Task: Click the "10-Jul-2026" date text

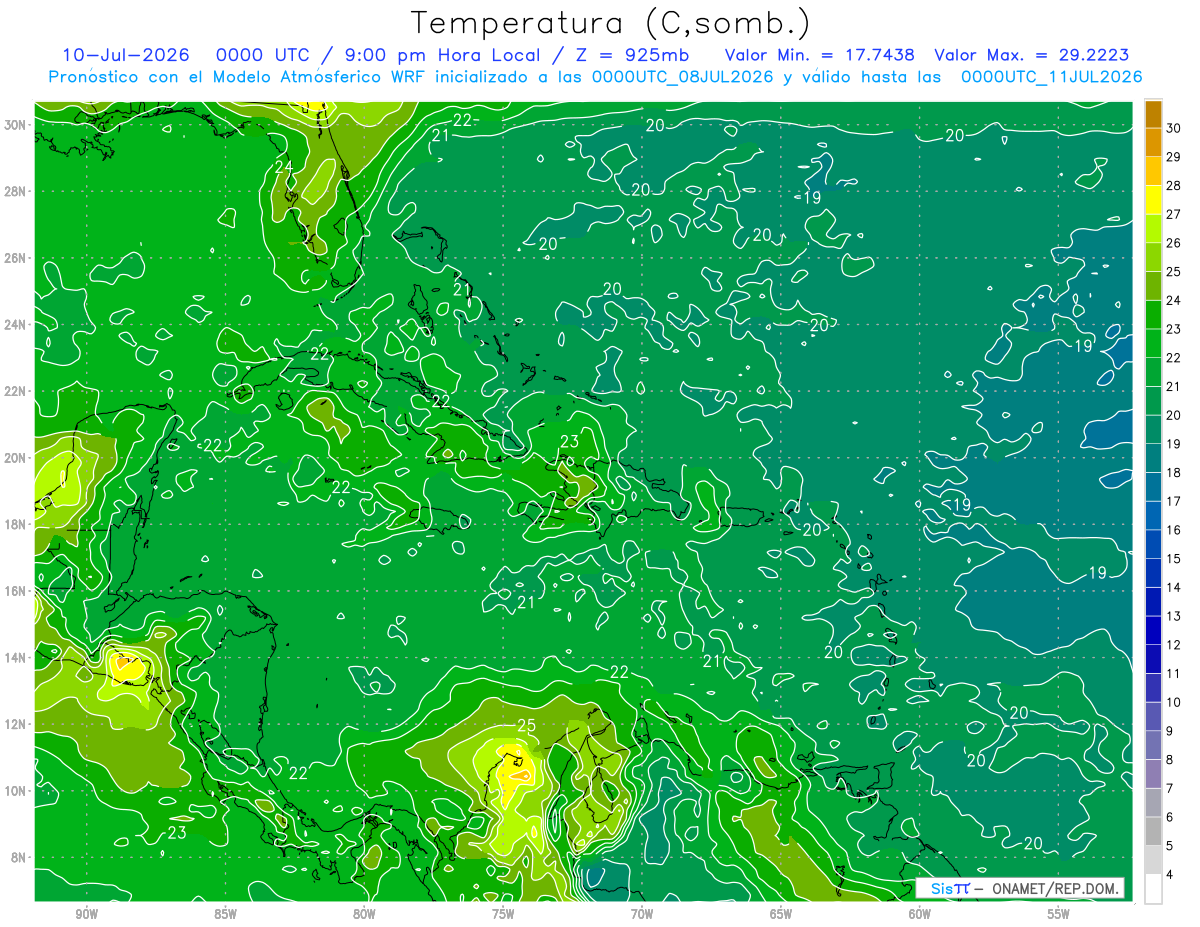Action: click(126, 55)
